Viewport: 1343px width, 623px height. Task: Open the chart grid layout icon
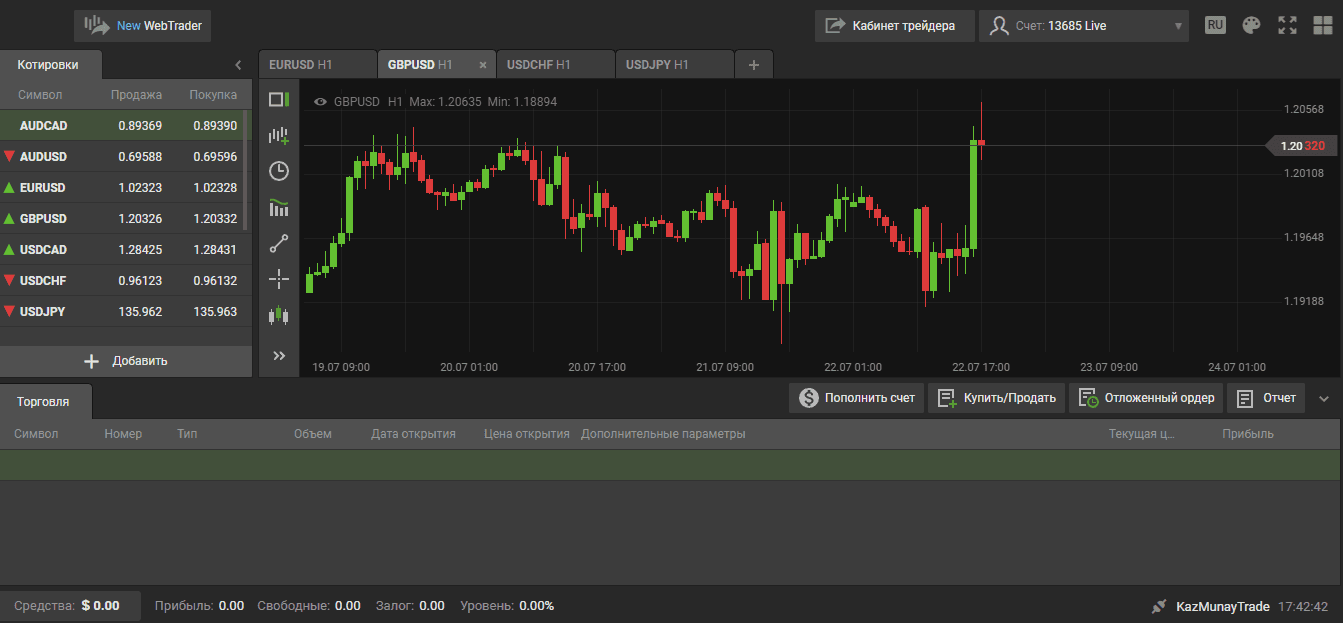1323,26
